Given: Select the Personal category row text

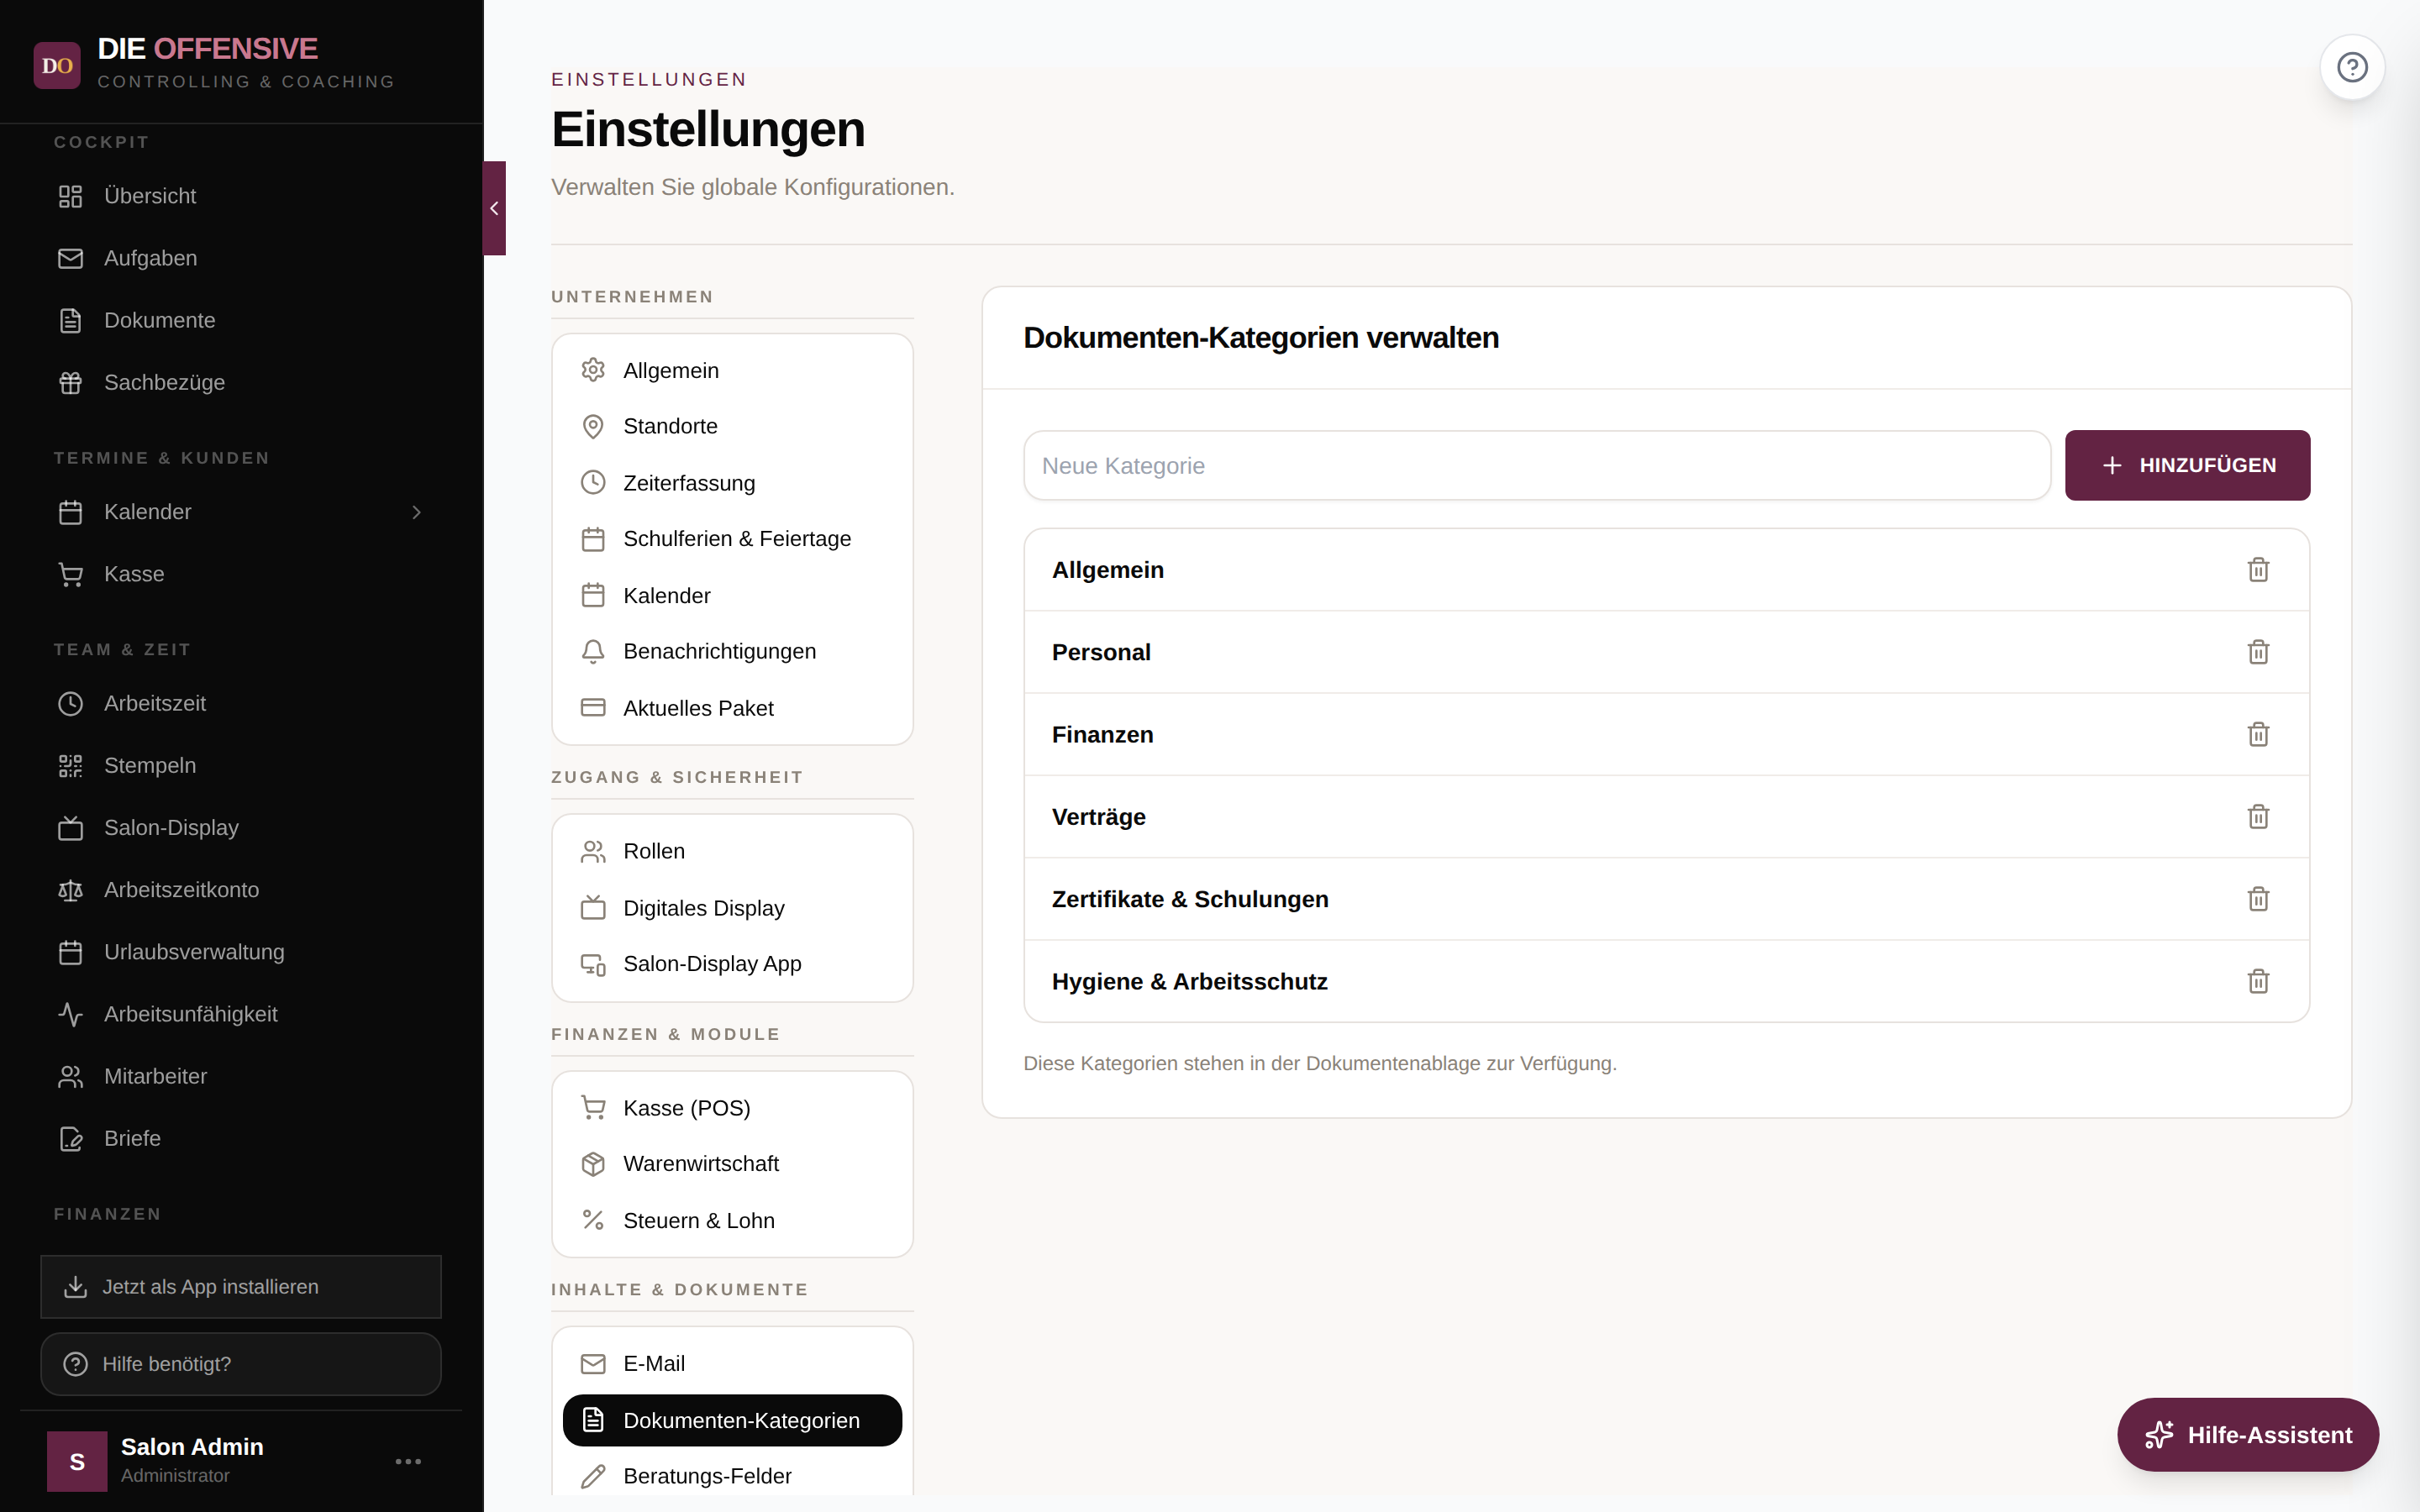Looking at the screenshot, I should [1101, 652].
